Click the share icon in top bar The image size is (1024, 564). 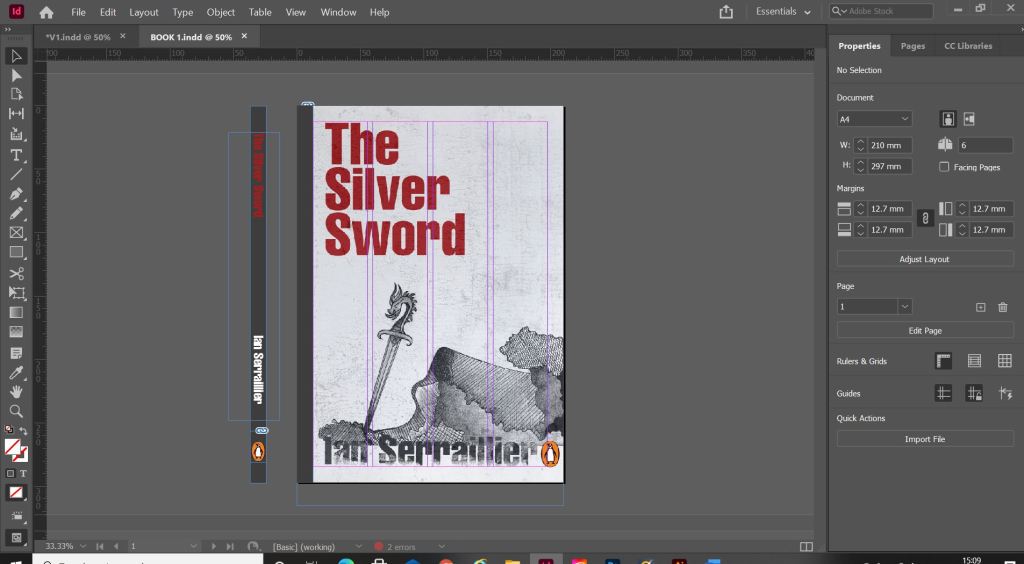point(726,12)
